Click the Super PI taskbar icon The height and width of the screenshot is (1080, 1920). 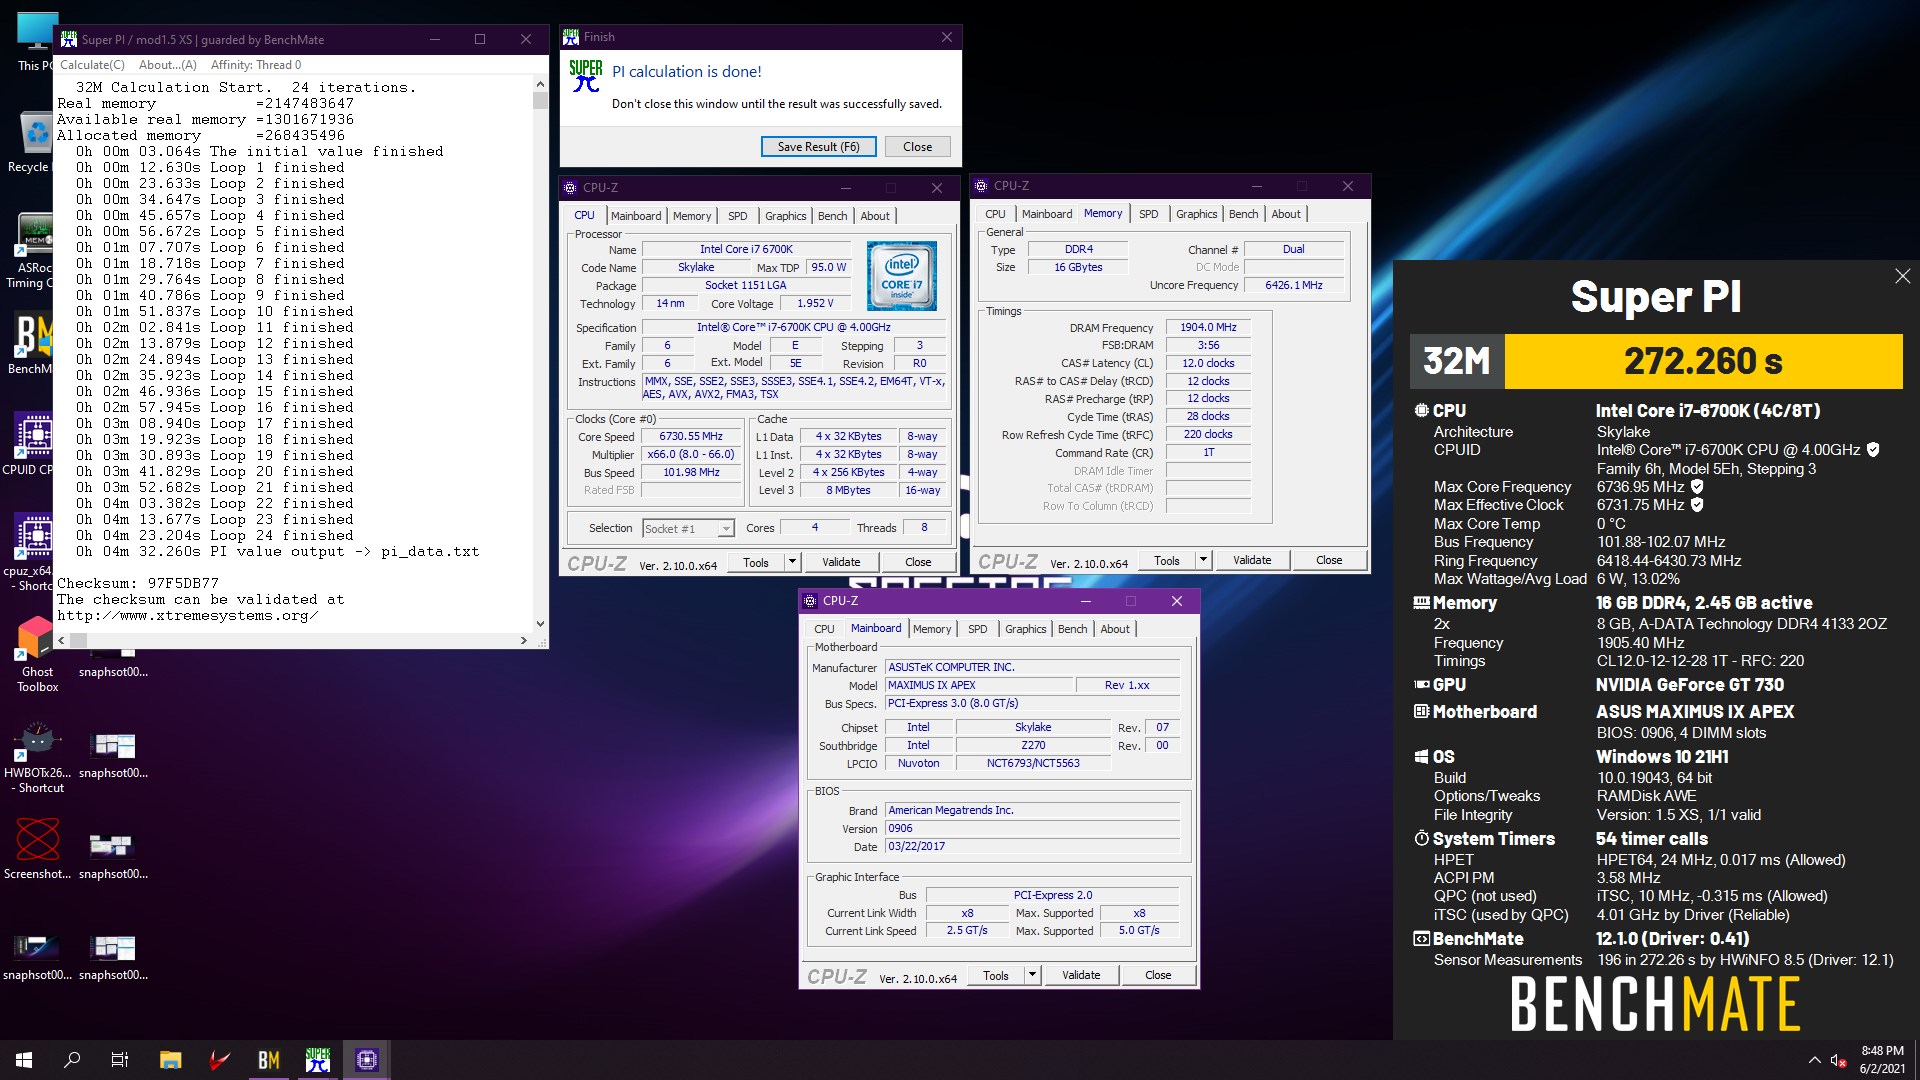click(318, 1060)
